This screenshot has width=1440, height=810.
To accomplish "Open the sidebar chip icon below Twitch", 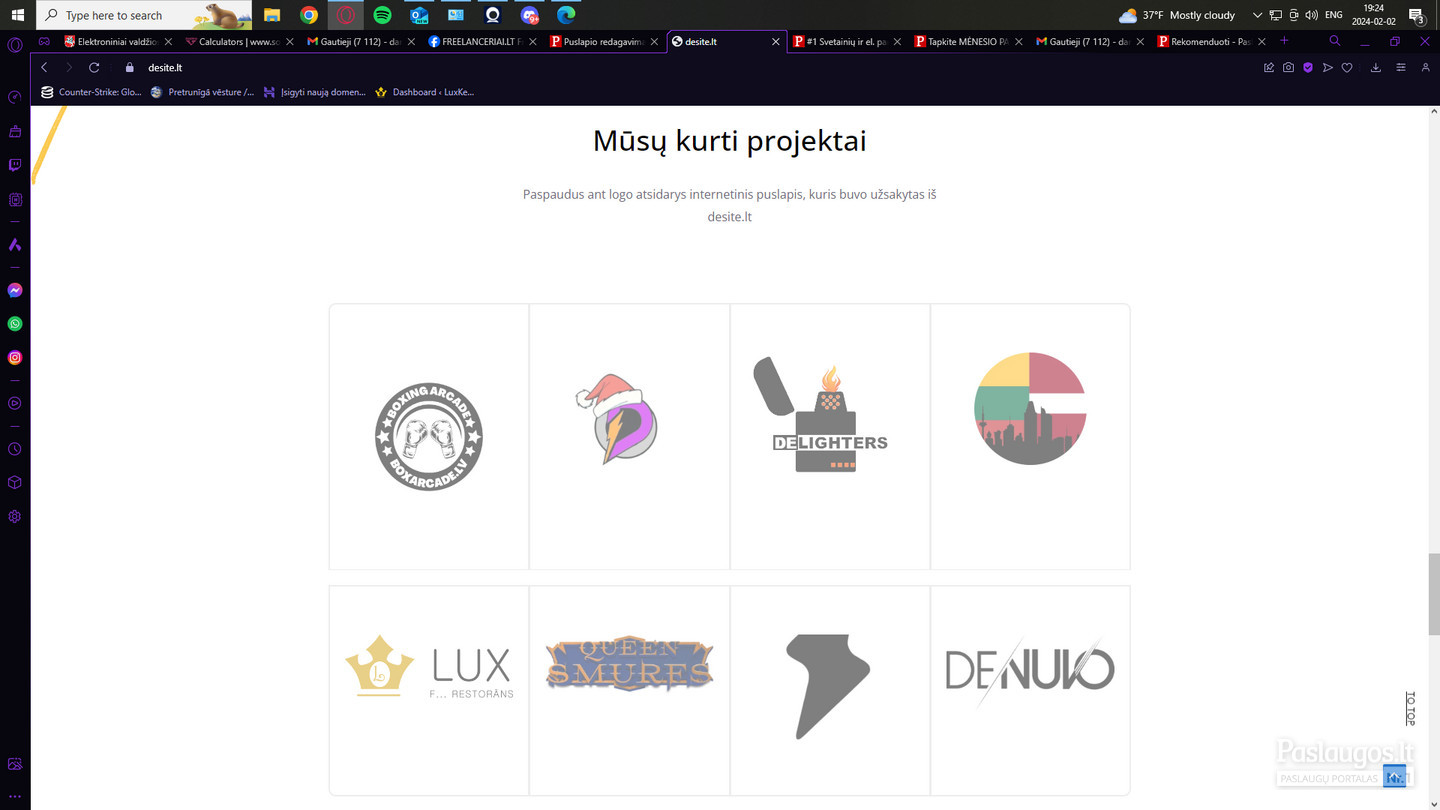I will (x=15, y=200).
